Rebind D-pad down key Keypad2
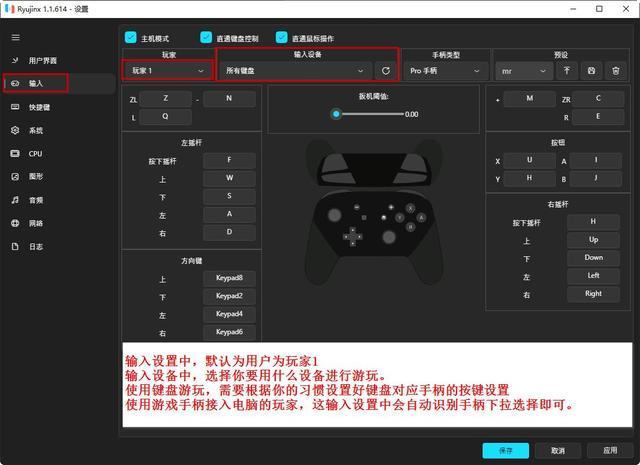The height and width of the screenshot is (465, 640). coord(229,296)
